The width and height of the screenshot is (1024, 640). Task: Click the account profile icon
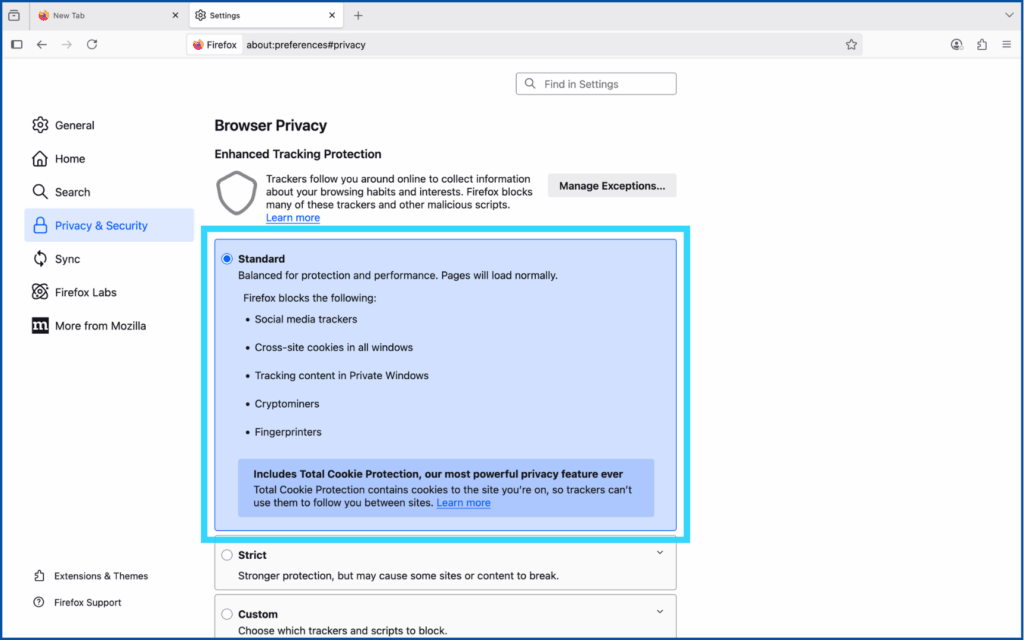coord(957,45)
